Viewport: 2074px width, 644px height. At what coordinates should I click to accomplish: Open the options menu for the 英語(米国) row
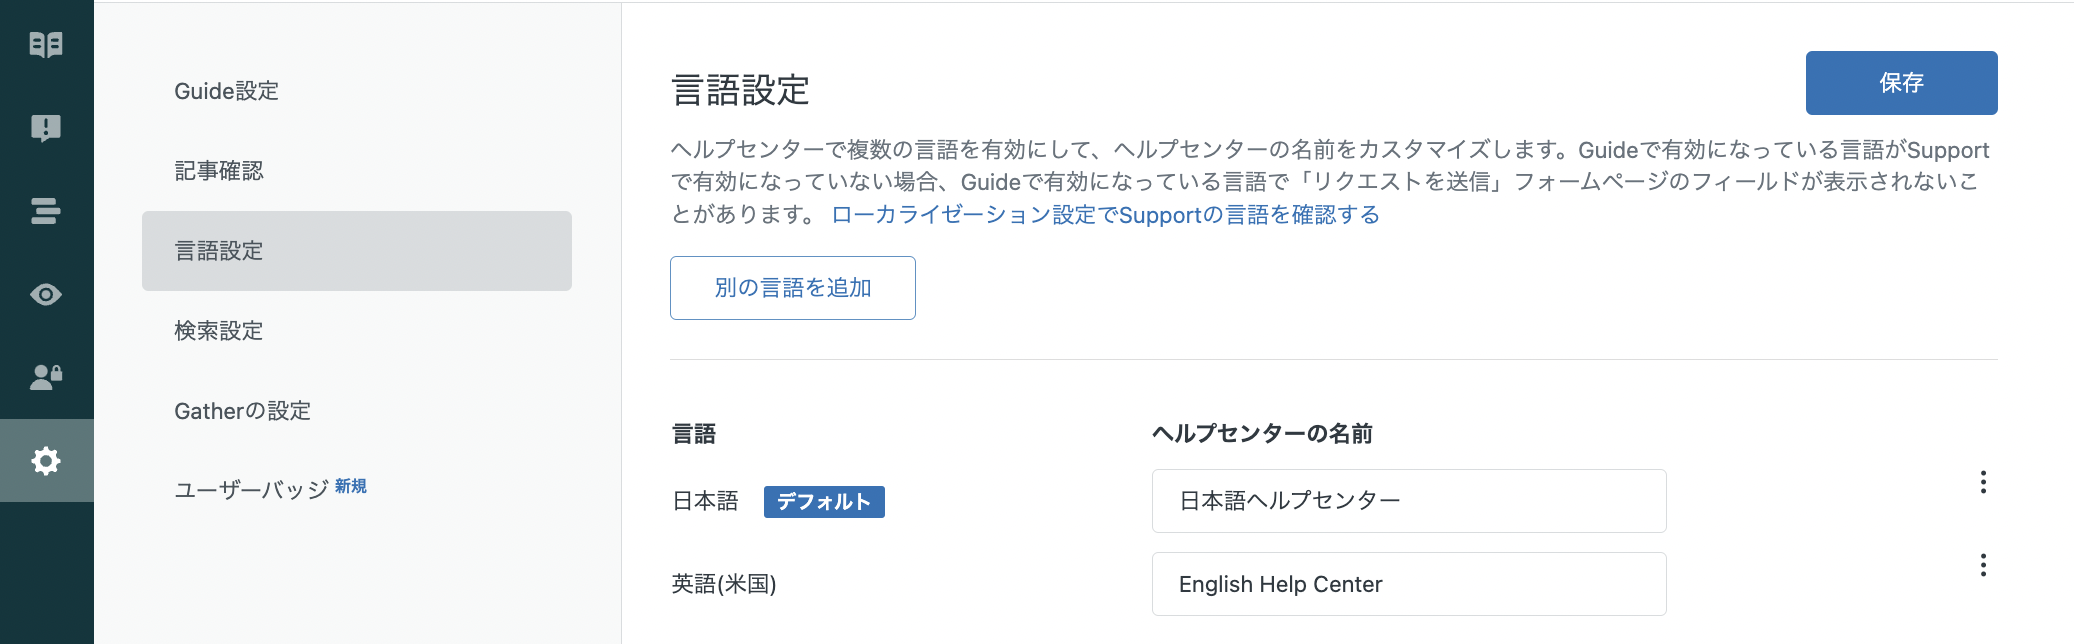pyautogui.click(x=1983, y=566)
